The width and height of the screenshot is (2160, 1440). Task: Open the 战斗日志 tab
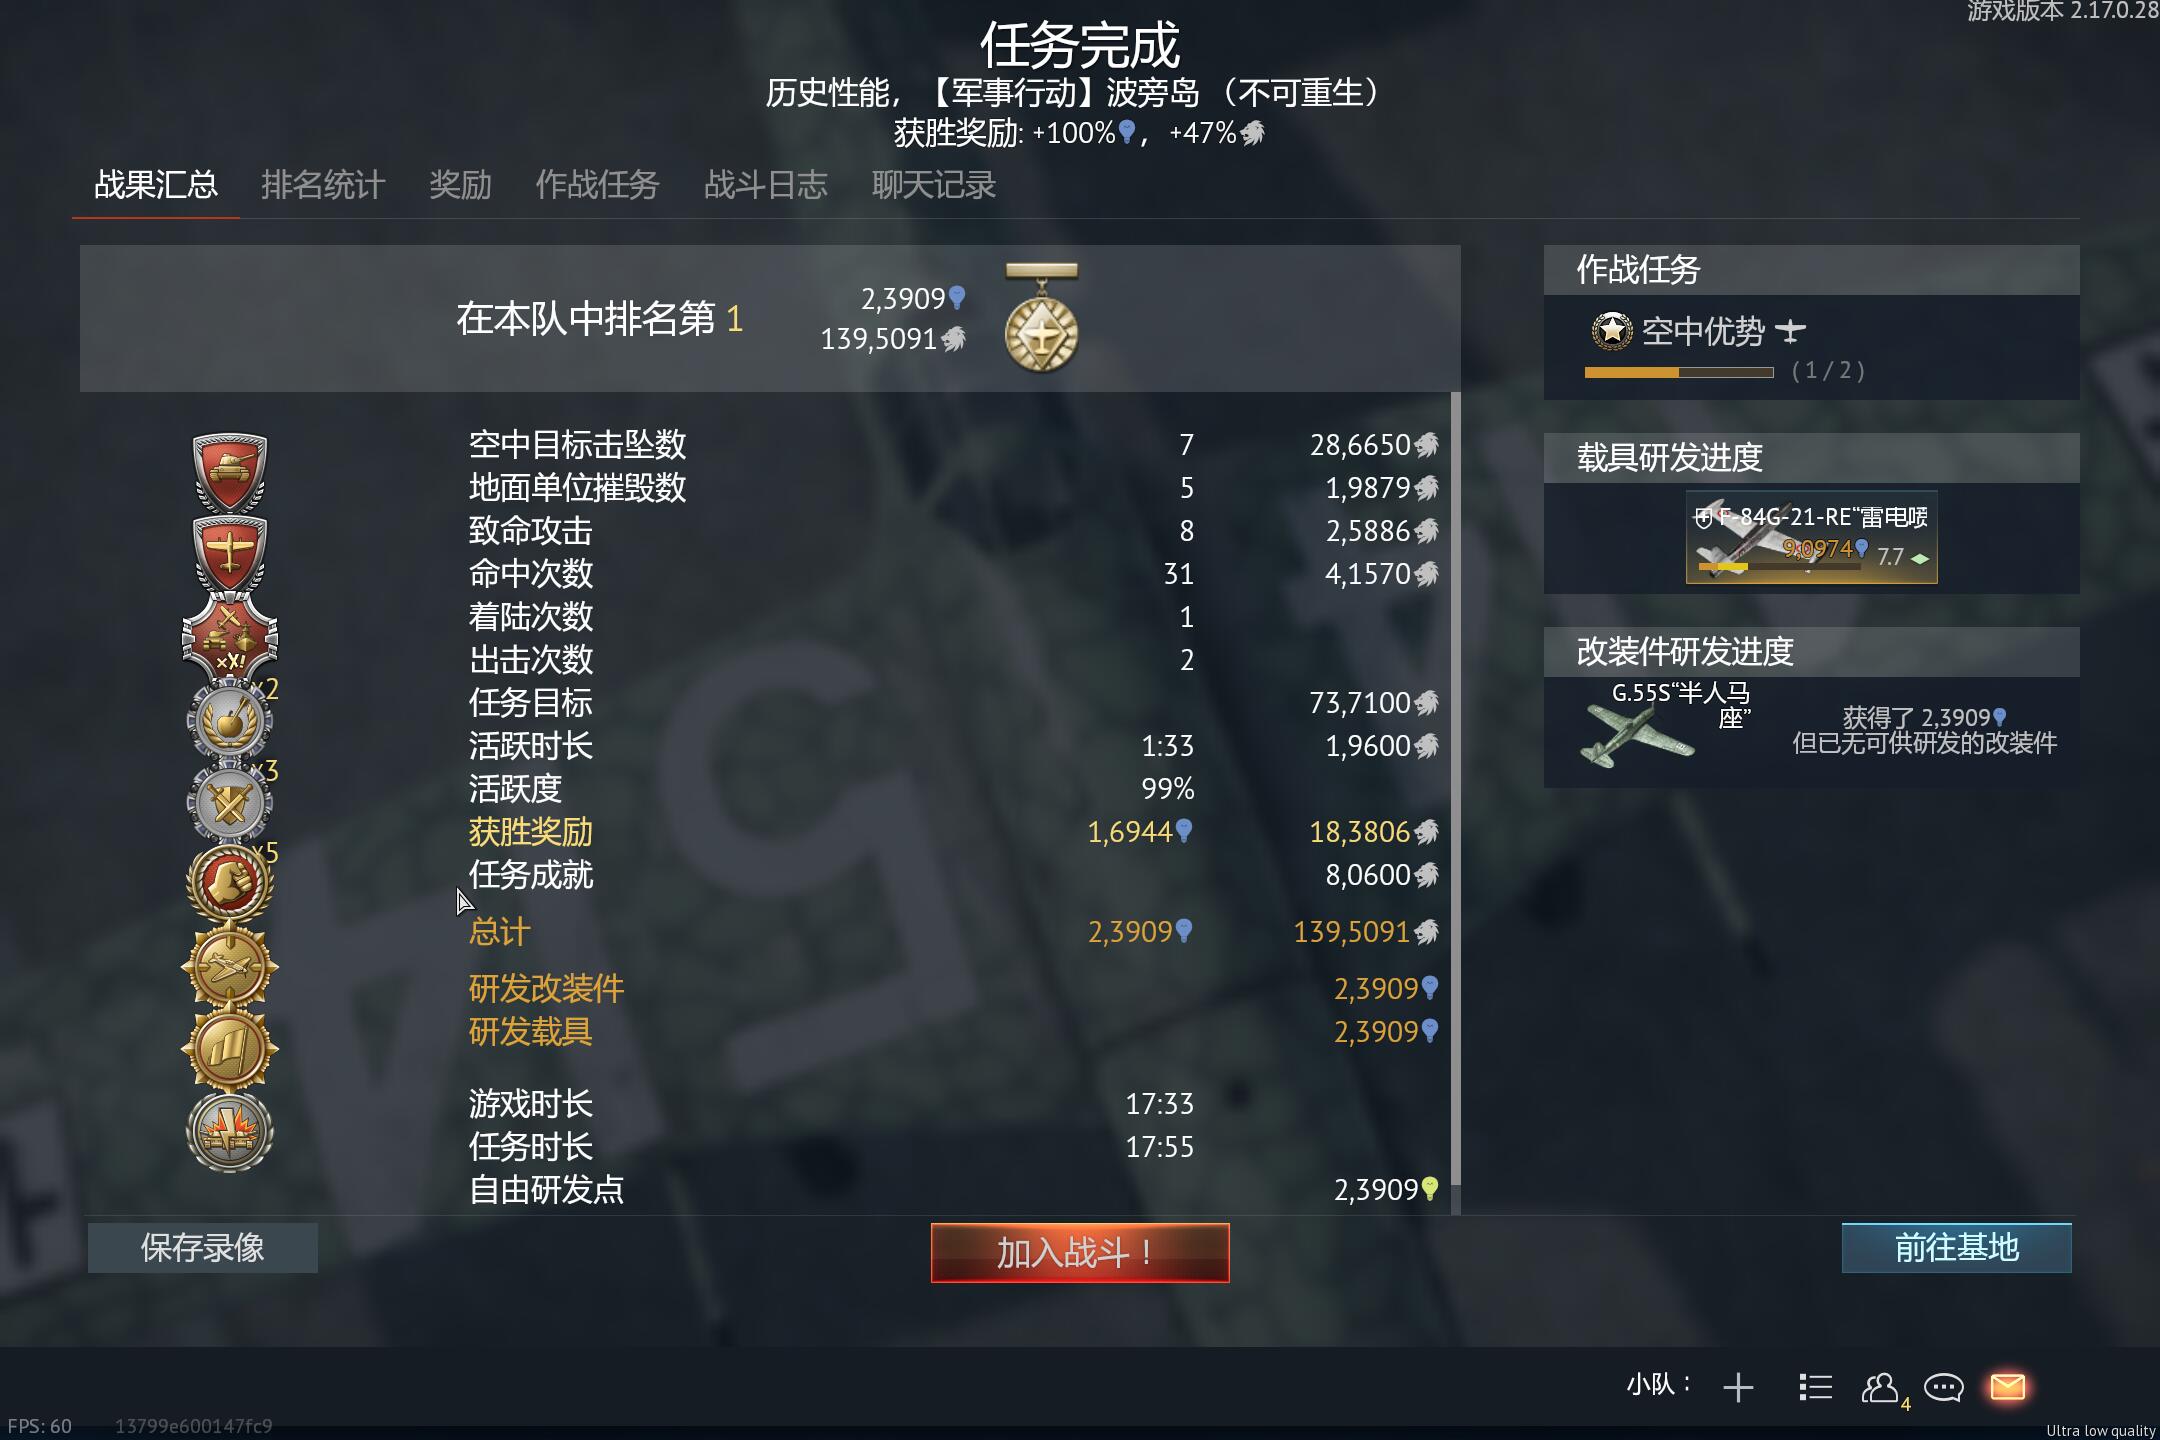(766, 185)
